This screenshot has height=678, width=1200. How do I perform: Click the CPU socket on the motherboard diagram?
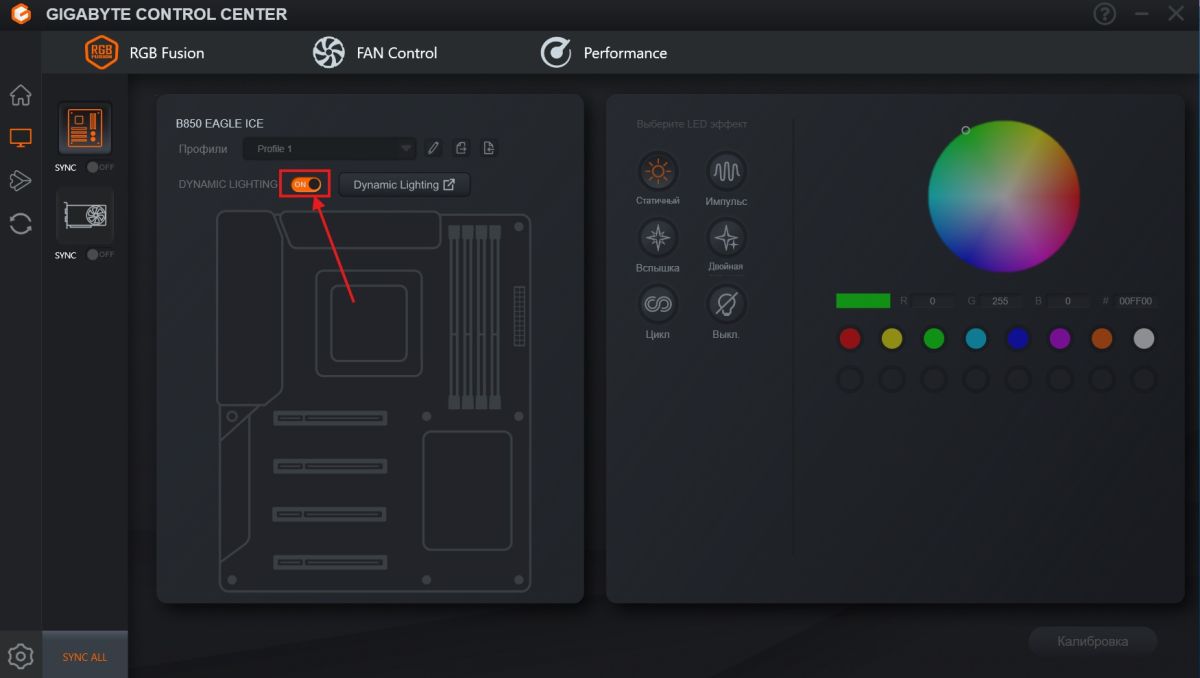[x=369, y=322]
